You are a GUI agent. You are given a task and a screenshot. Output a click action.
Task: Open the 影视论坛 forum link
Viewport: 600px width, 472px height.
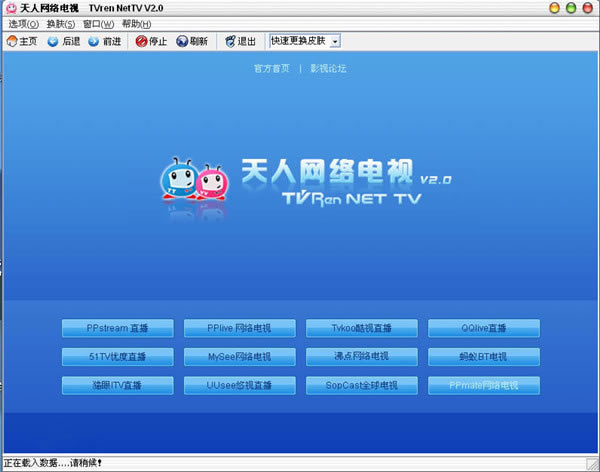327,69
